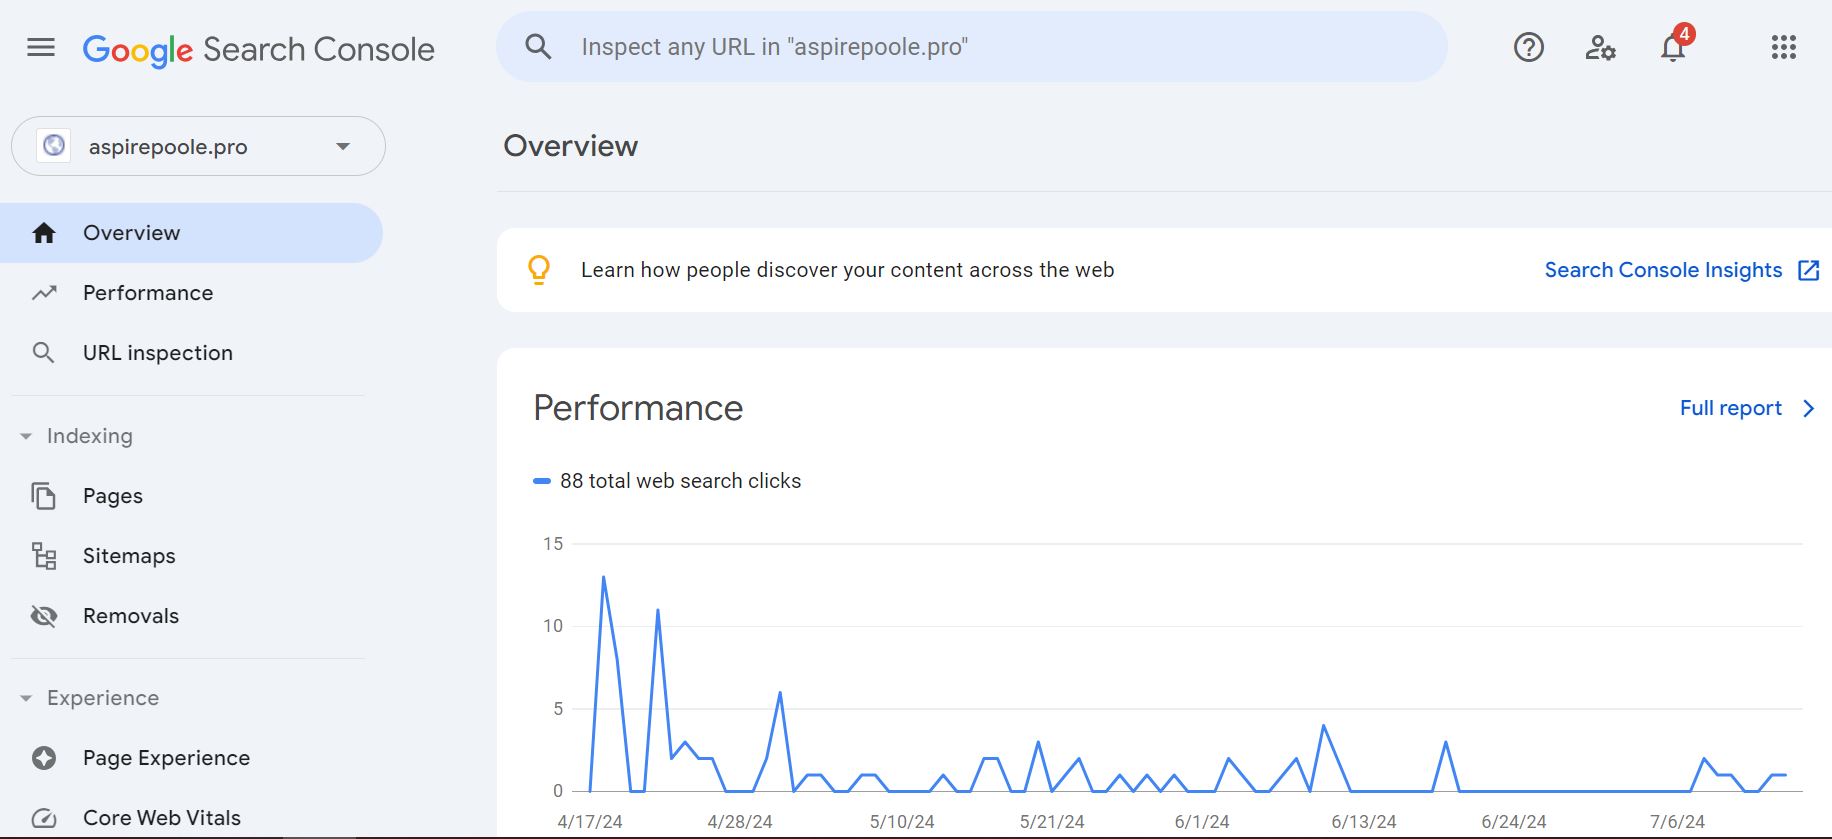This screenshot has height=839, width=1832.
Task: Click the 4/28/24 date label
Action: pos(740,822)
